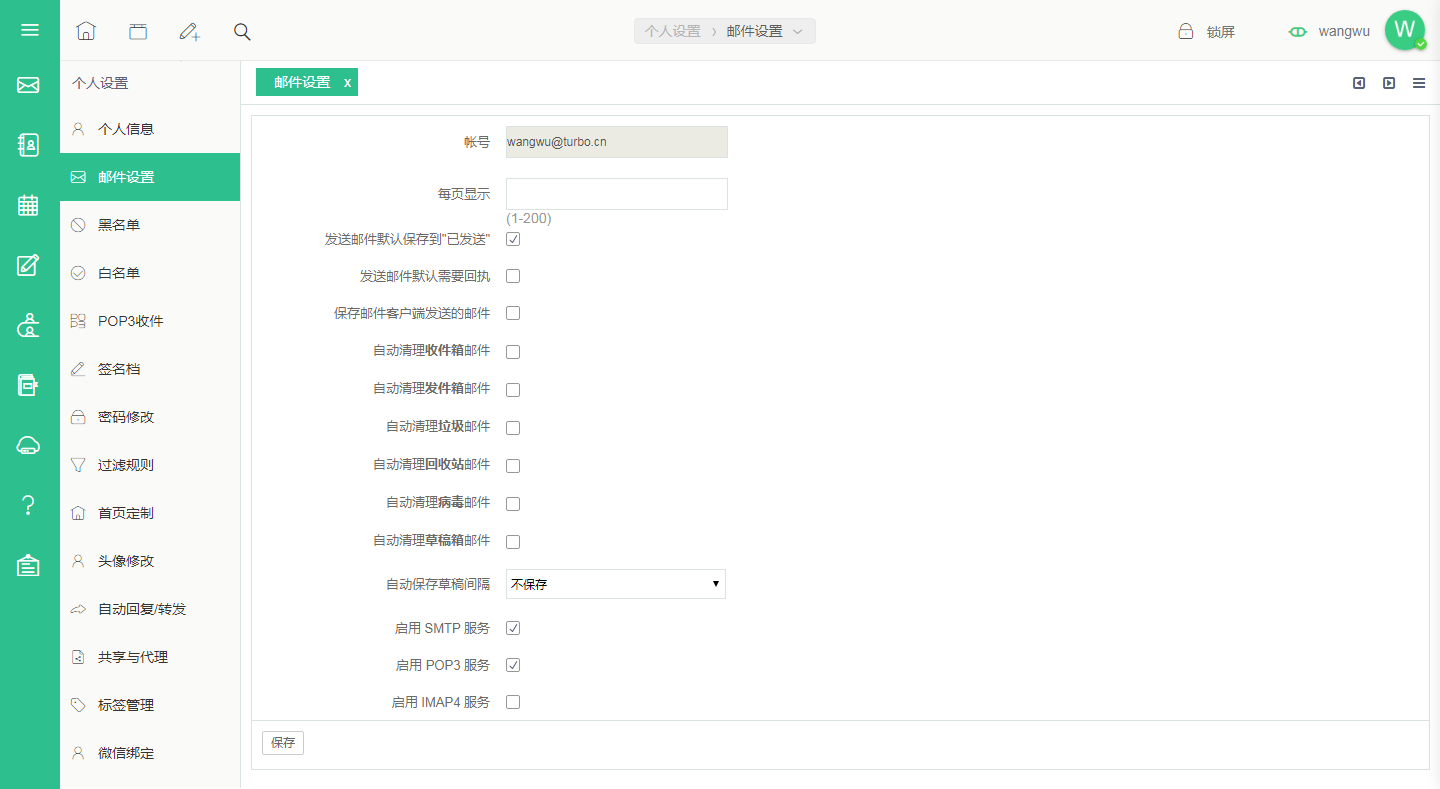Open the help question mark icon
1440x789 pixels.
pyautogui.click(x=28, y=505)
